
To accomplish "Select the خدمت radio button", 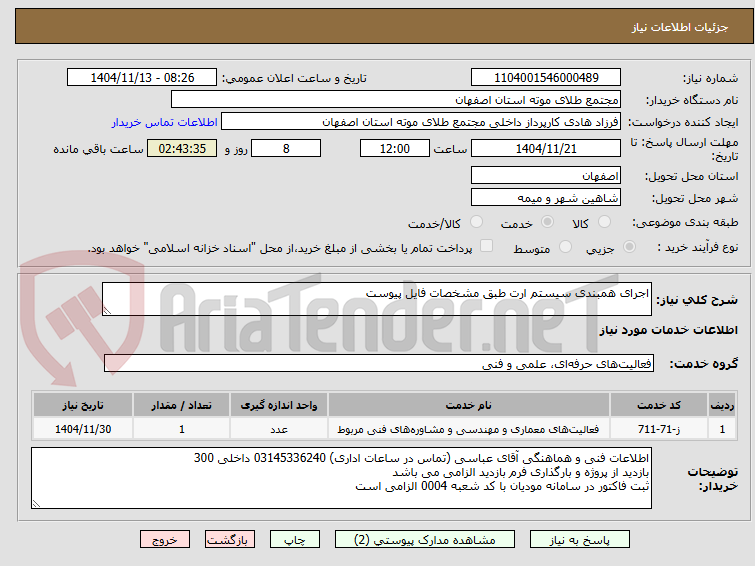I will coord(547,222).
